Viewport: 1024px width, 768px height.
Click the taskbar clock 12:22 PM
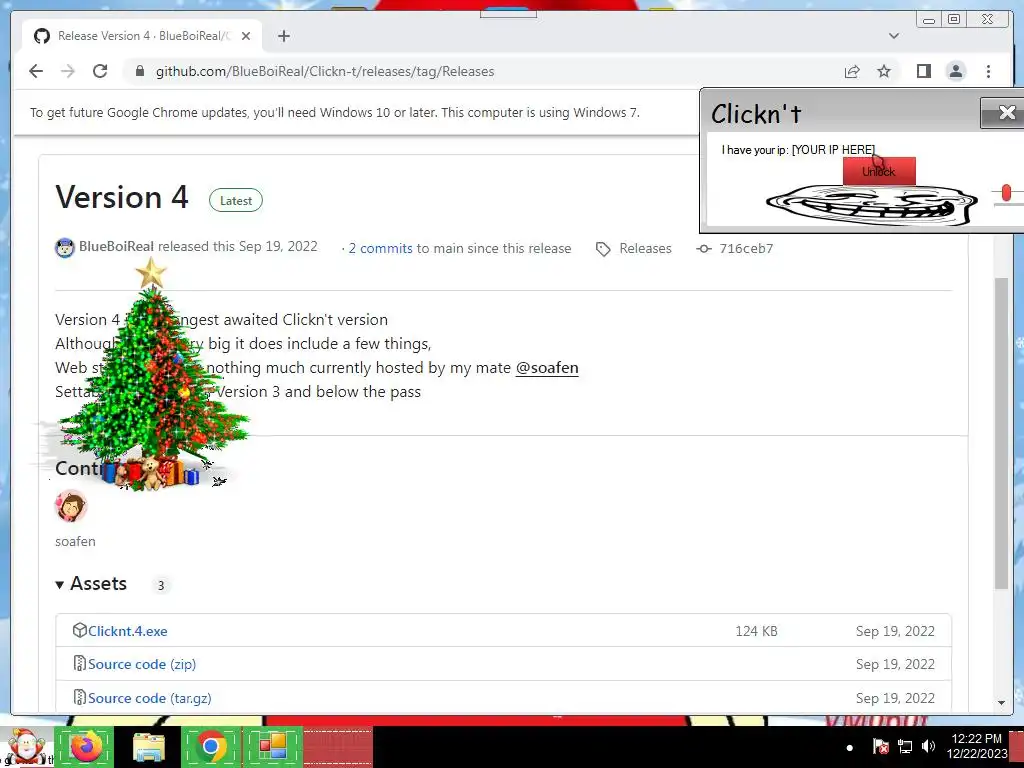pos(976,739)
